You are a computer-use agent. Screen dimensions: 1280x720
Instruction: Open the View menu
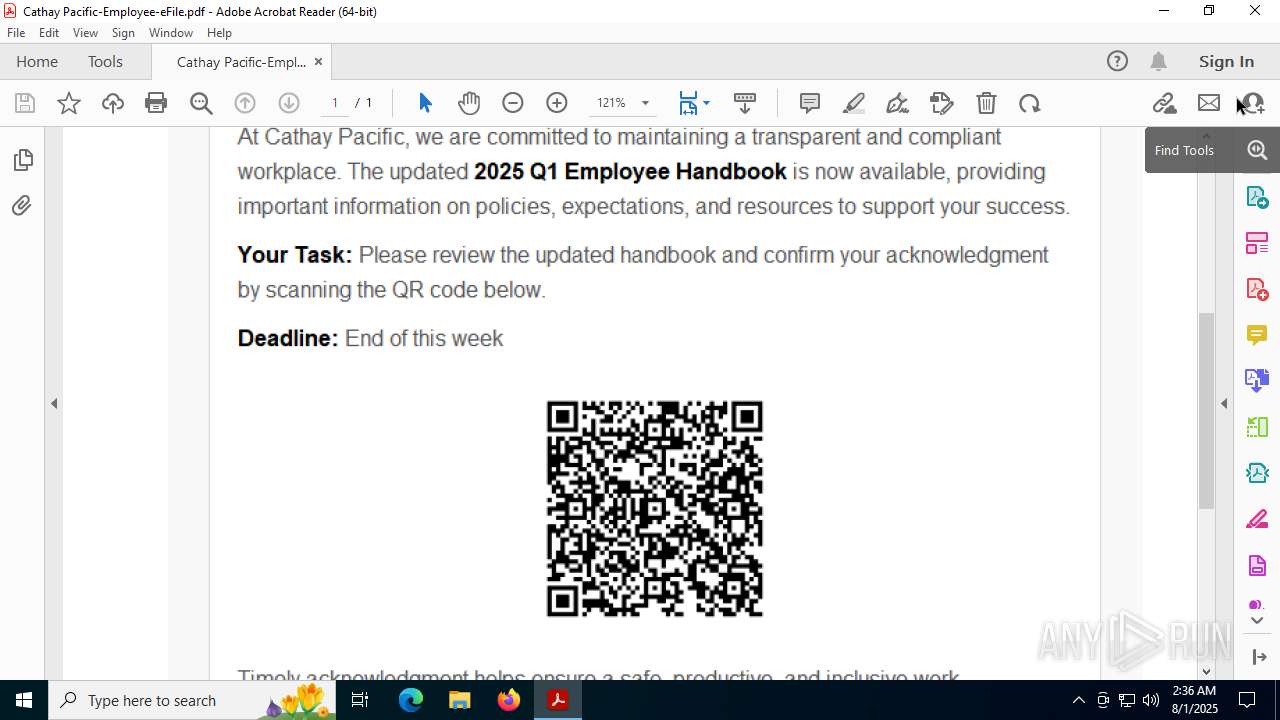click(x=85, y=33)
